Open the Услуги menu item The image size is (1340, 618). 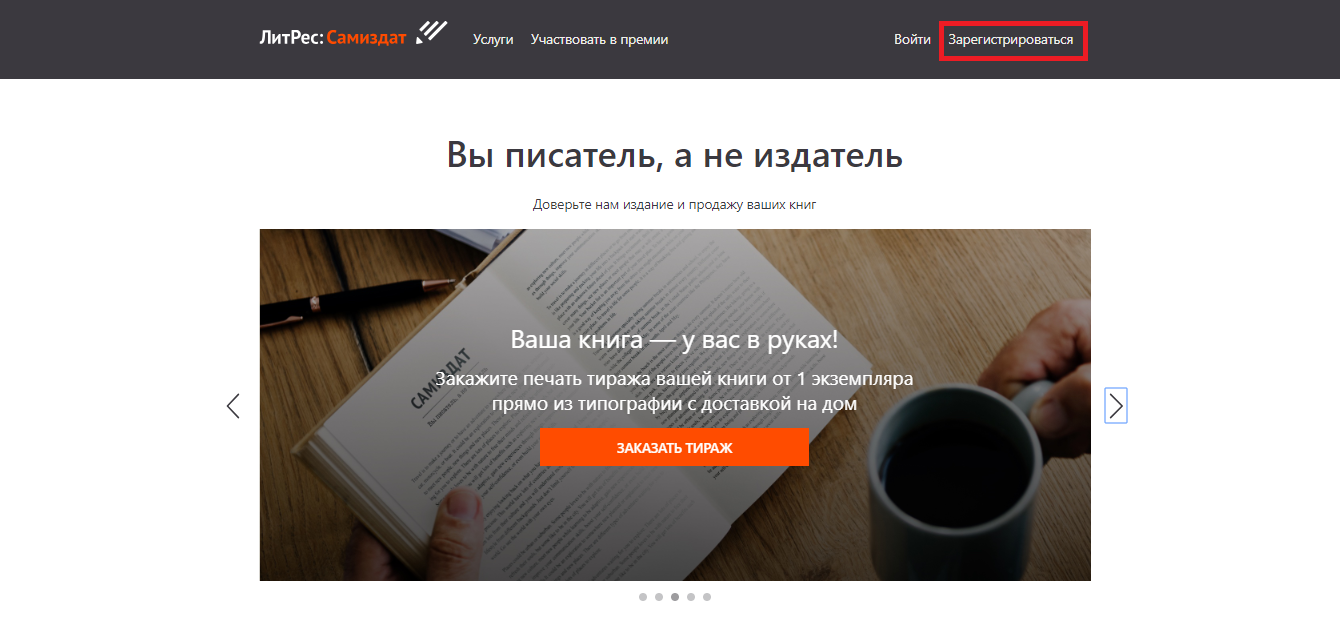(493, 40)
